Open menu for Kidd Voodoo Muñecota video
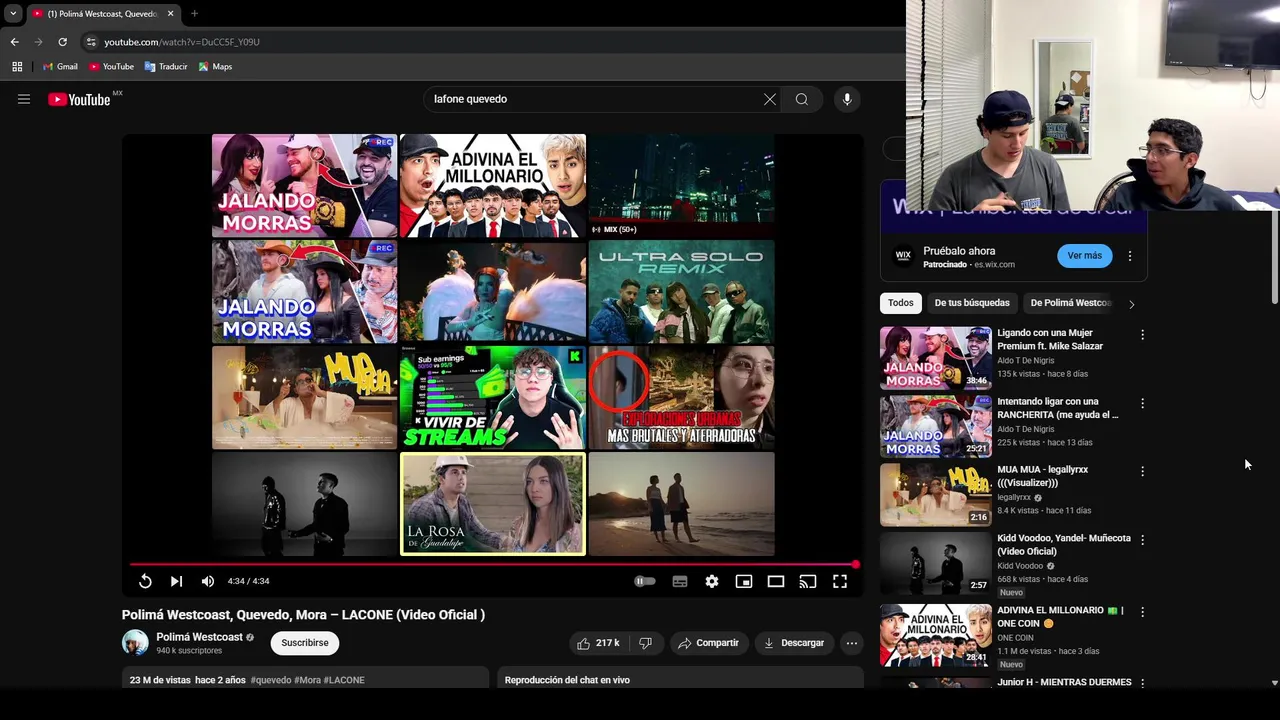This screenshot has width=1280, height=720. click(x=1142, y=540)
